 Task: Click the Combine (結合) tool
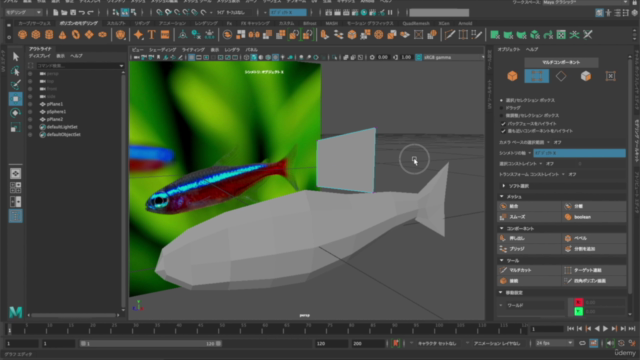(x=529, y=206)
